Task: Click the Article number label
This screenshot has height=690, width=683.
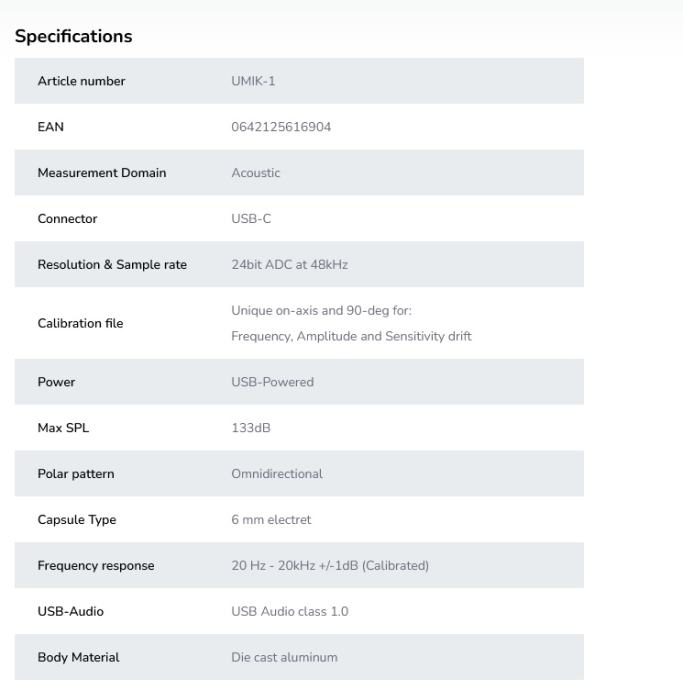Action: tap(81, 82)
